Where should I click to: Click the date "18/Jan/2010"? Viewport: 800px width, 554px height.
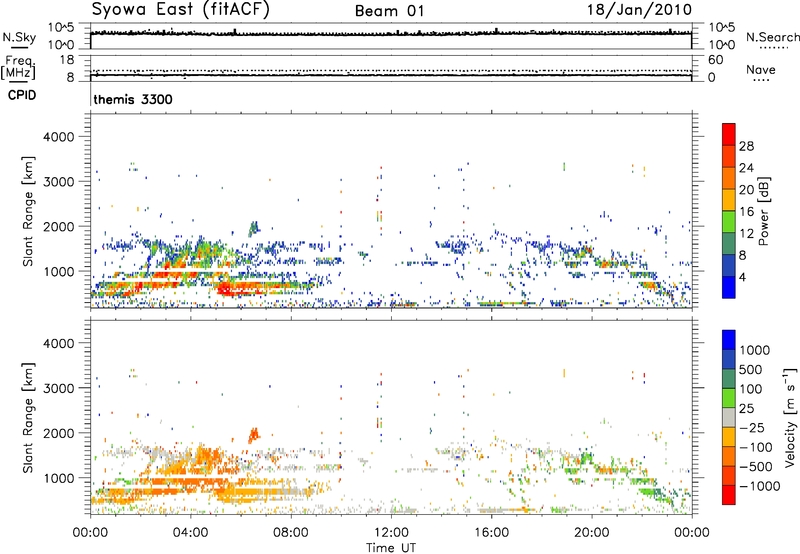pyautogui.click(x=639, y=10)
